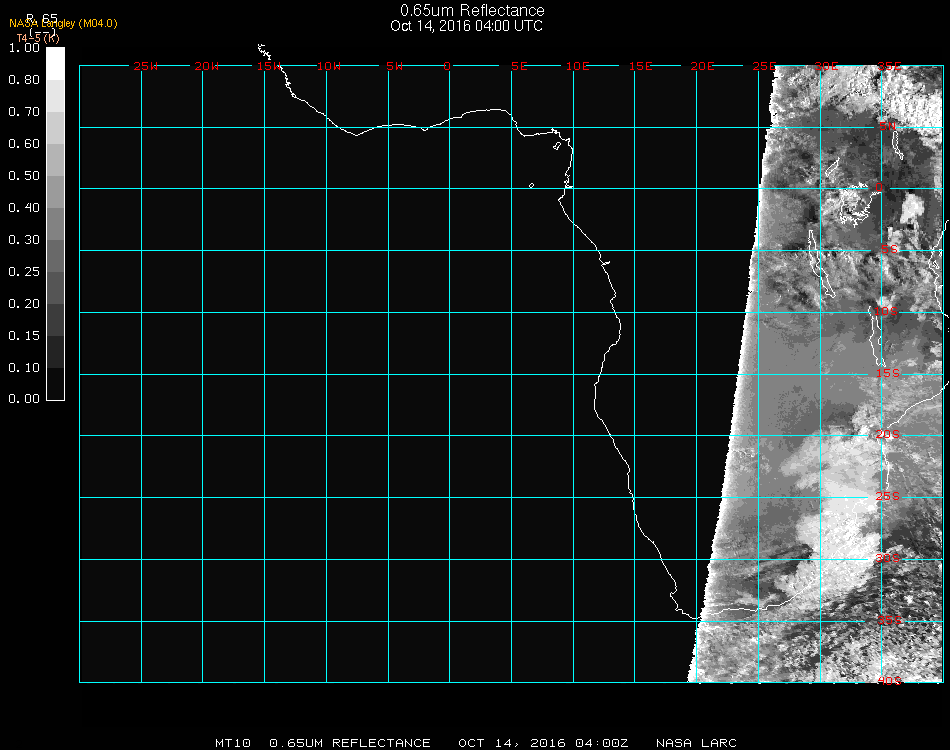
Task: Click the NASA LARC footer credit
Action: point(696,743)
